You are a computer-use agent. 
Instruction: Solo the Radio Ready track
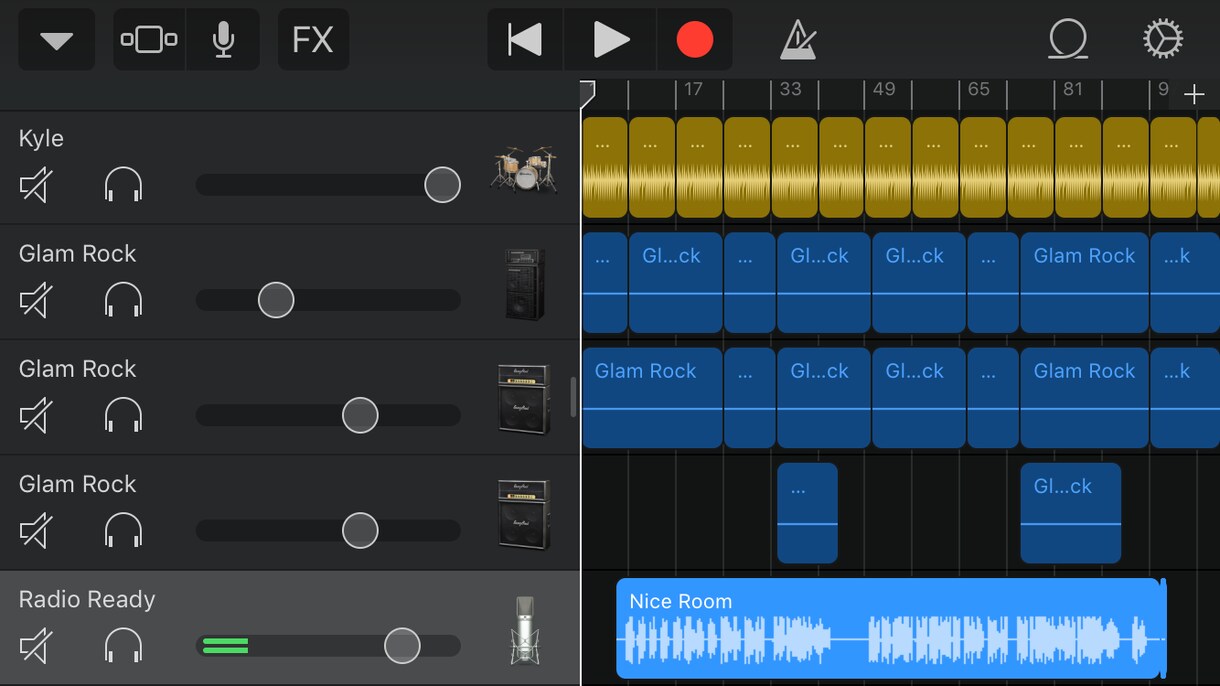point(123,646)
